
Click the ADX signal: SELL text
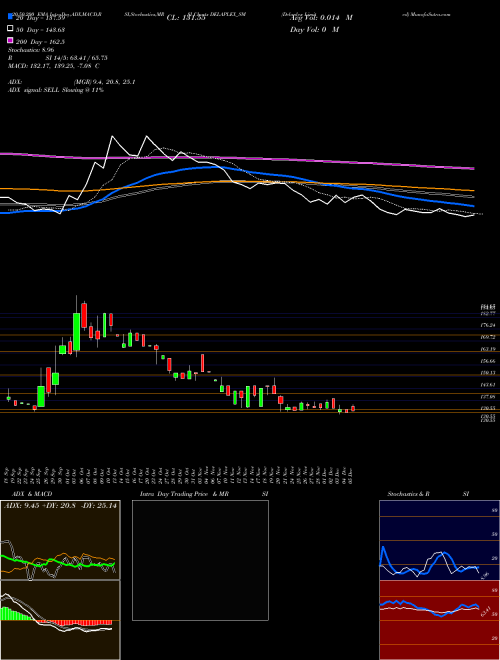[x=56, y=90]
